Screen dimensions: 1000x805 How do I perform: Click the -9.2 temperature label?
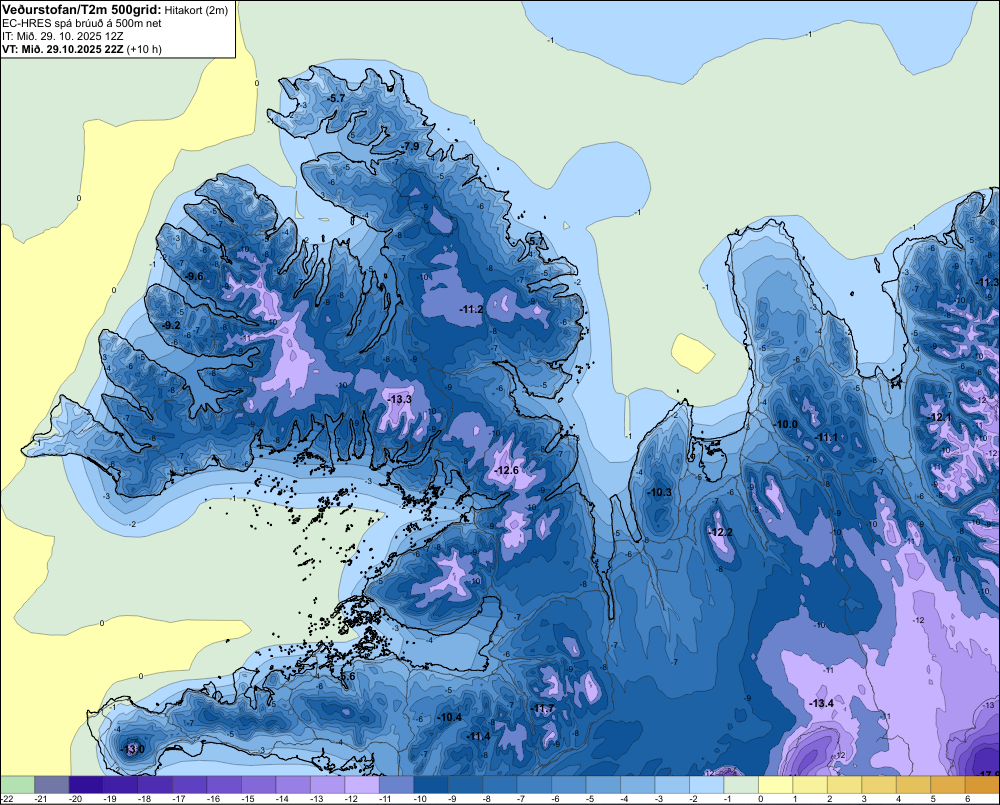(x=171, y=325)
